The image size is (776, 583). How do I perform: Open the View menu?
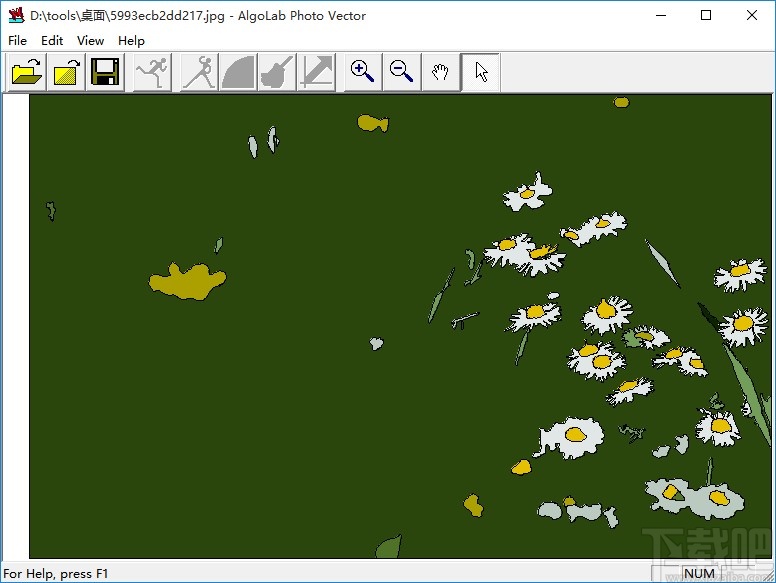[91, 41]
